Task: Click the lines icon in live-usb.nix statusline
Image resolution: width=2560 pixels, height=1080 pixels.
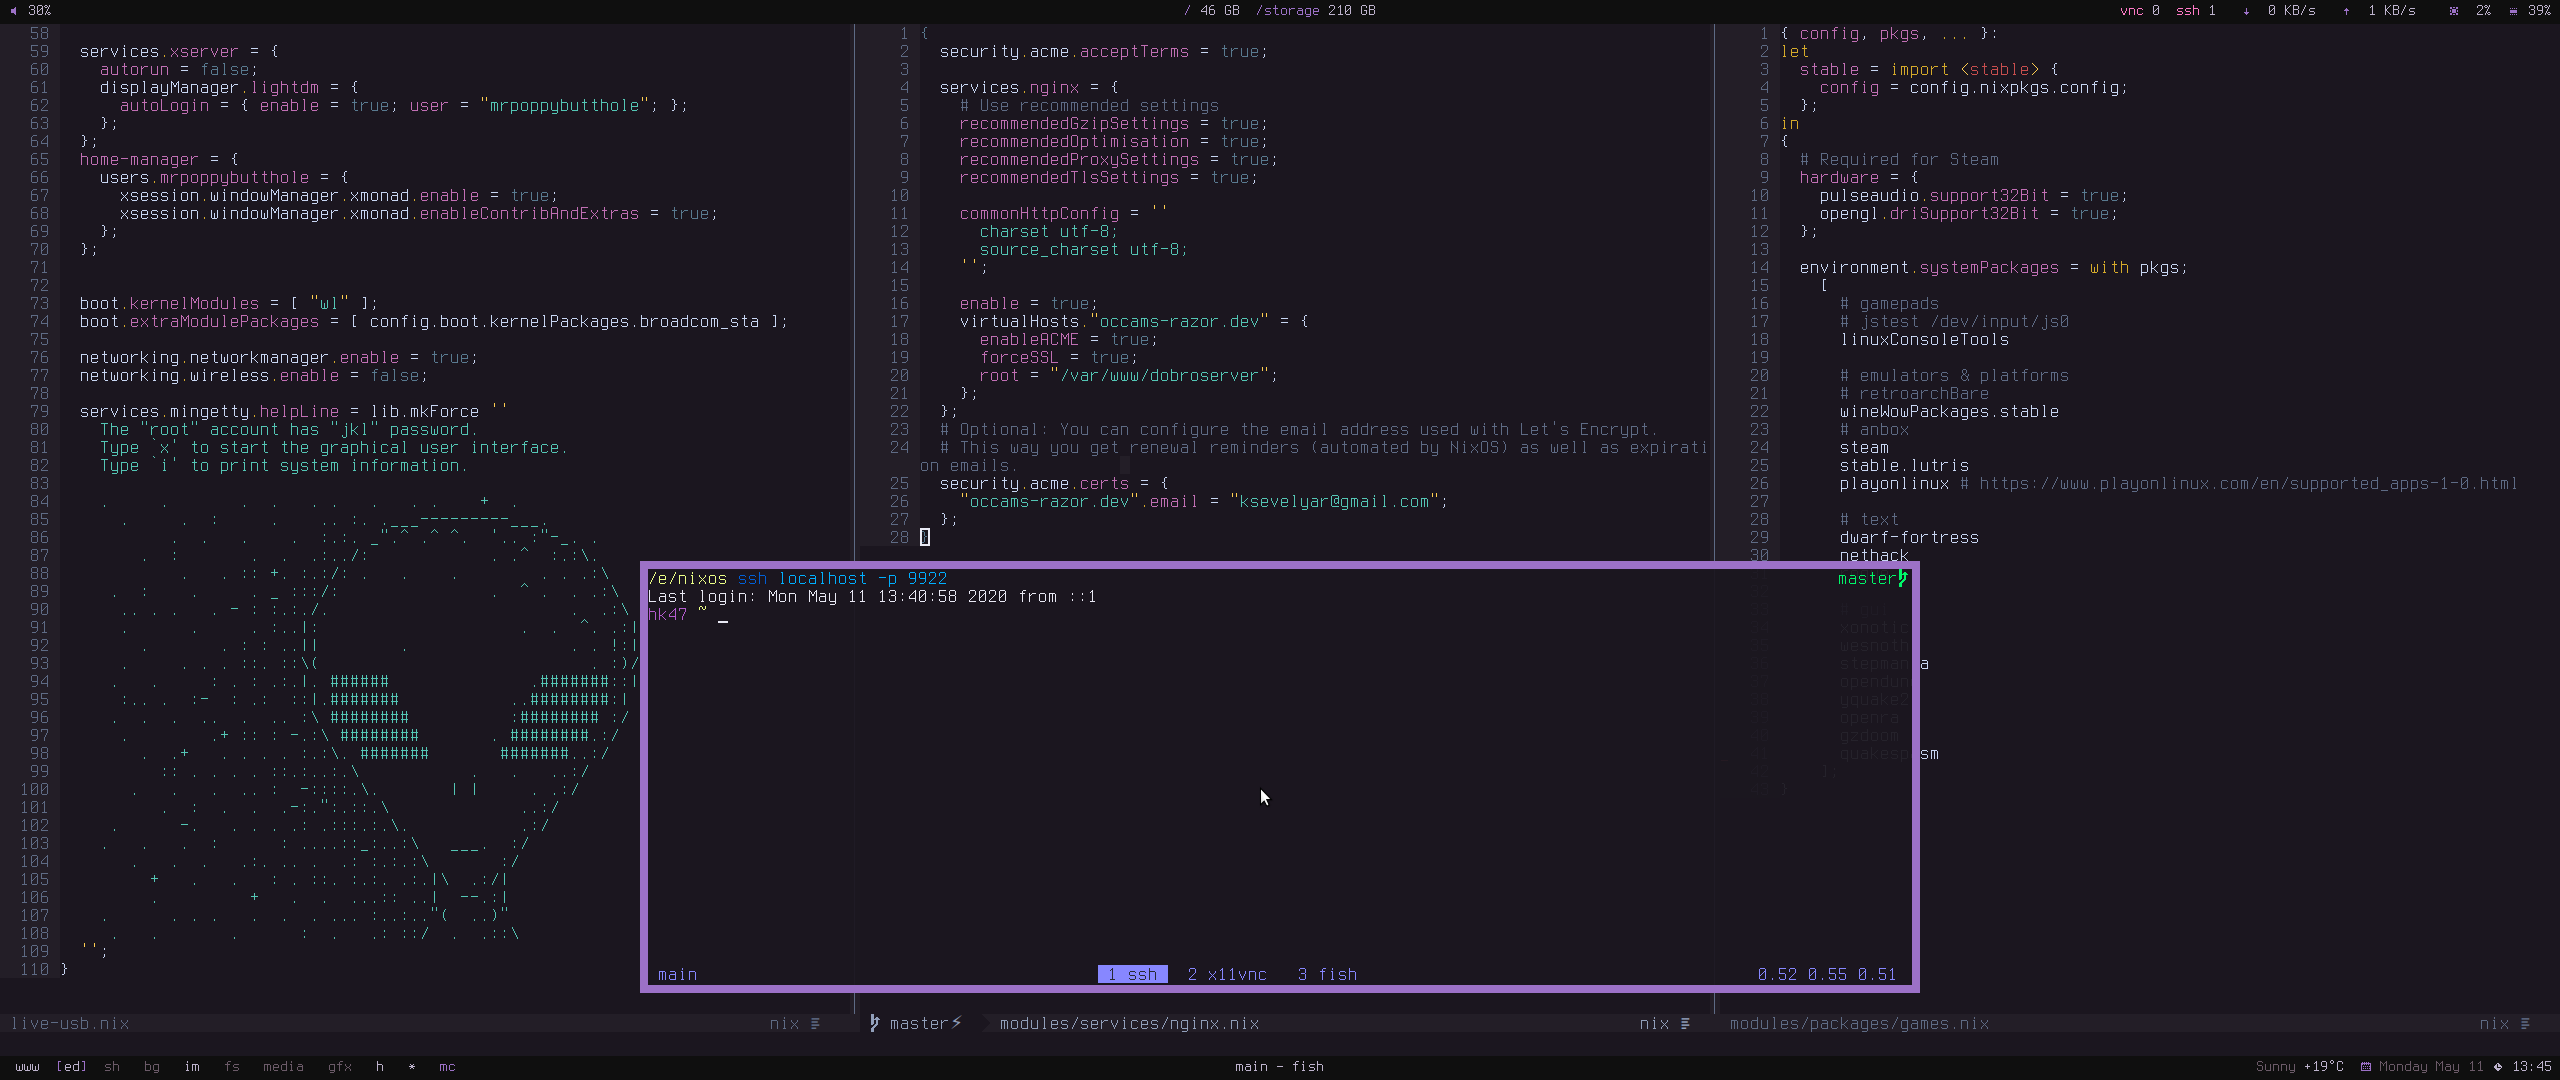Action: [816, 1023]
